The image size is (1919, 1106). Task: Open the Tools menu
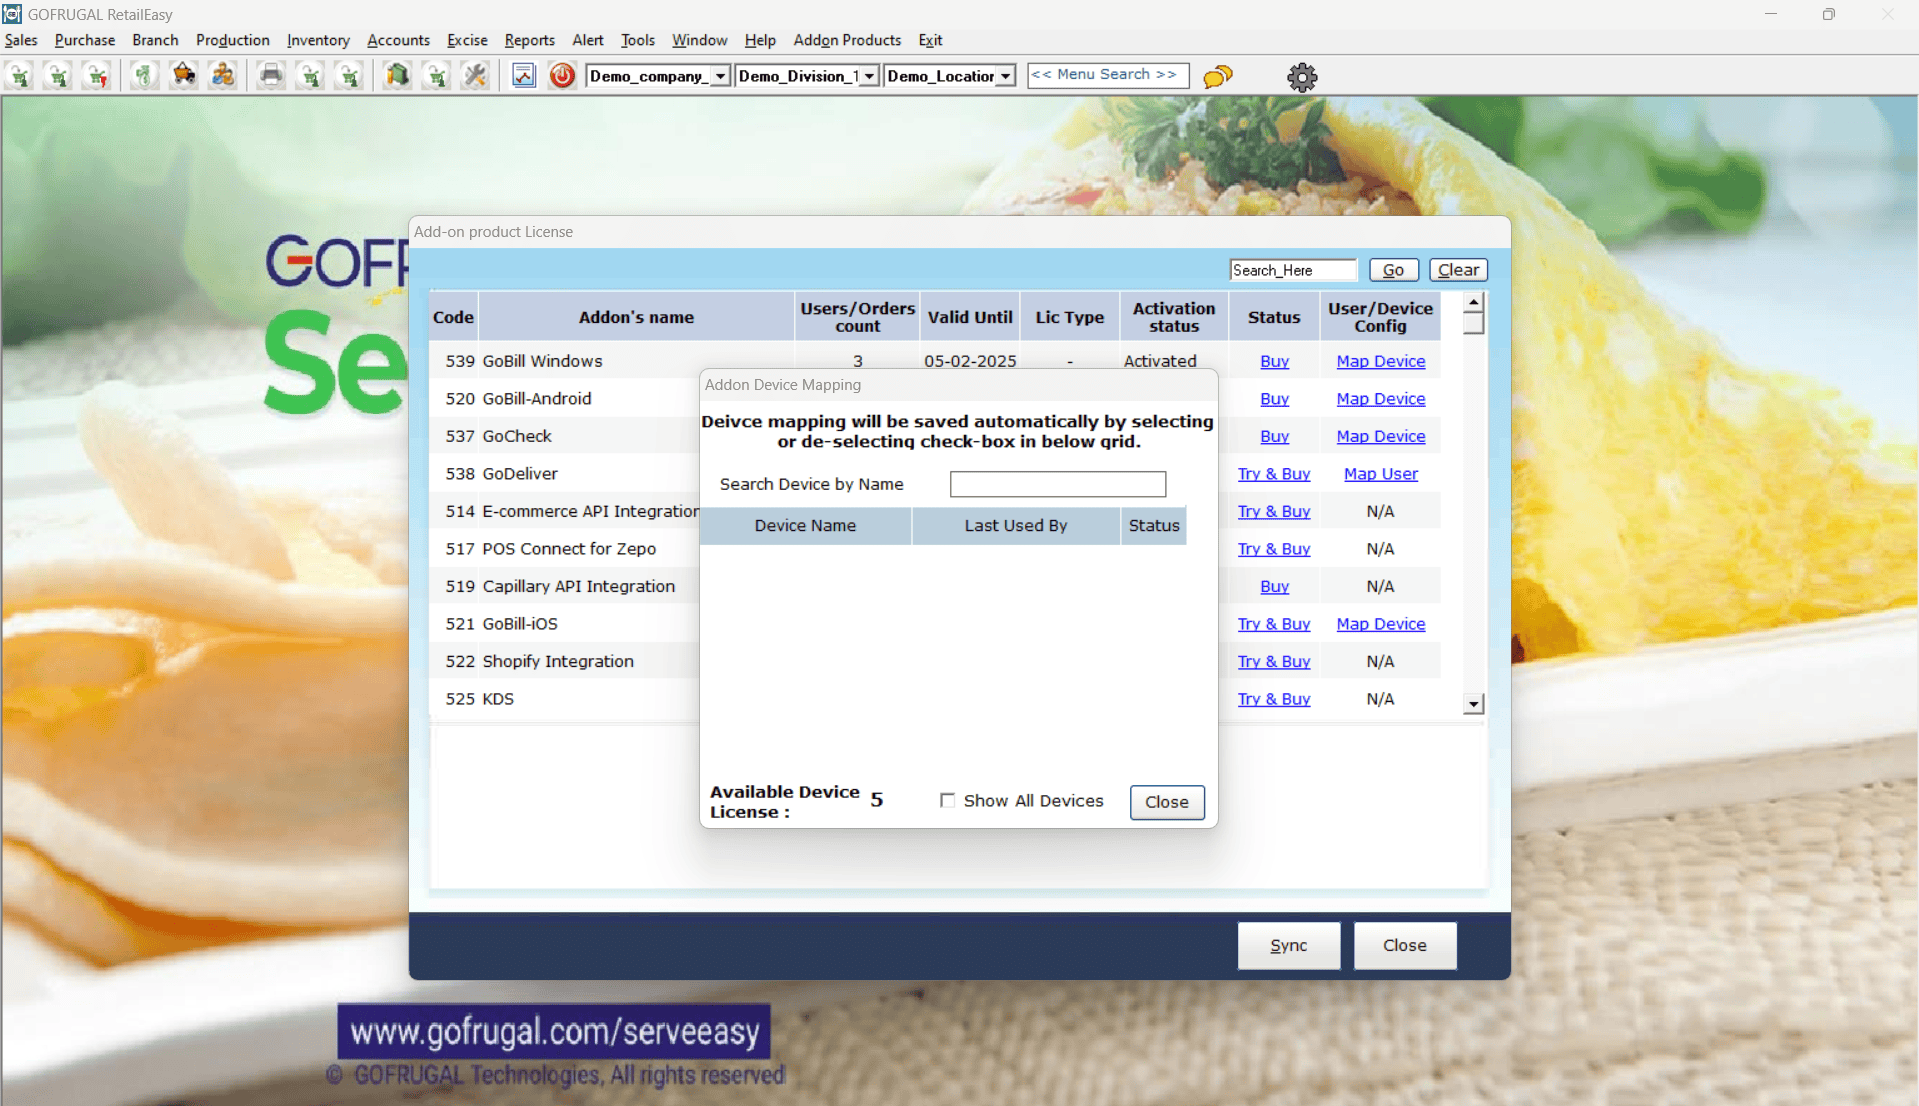point(638,40)
